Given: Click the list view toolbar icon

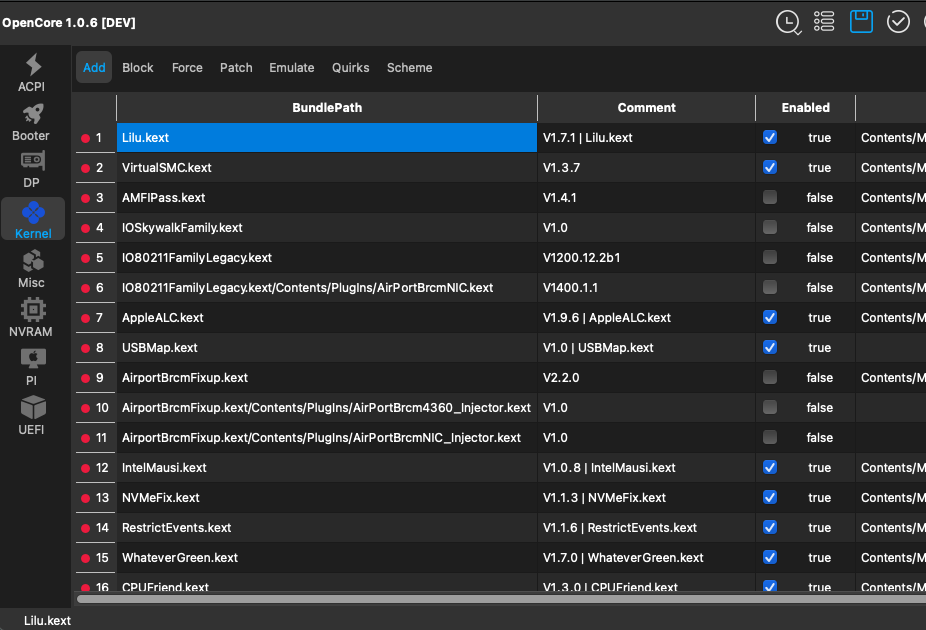Looking at the screenshot, I should click(824, 22).
